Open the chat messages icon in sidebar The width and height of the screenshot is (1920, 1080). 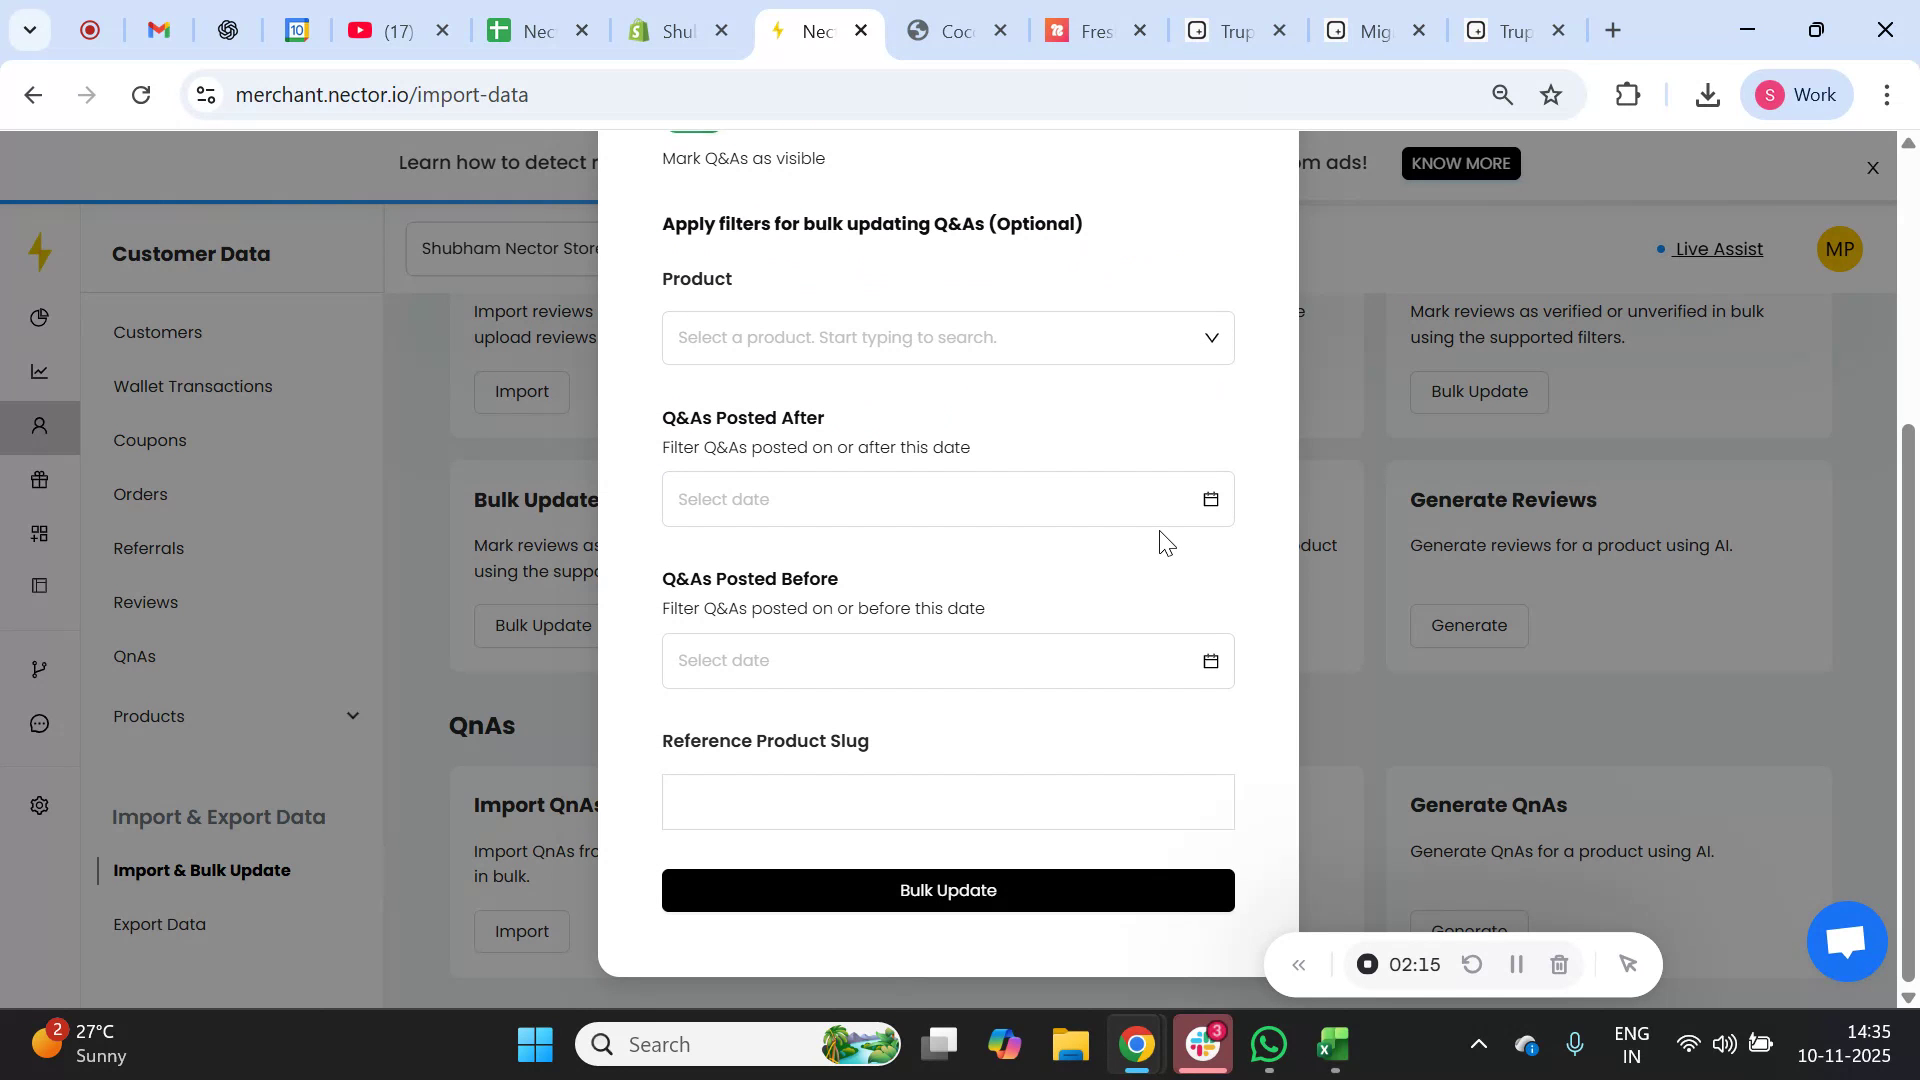tap(40, 723)
